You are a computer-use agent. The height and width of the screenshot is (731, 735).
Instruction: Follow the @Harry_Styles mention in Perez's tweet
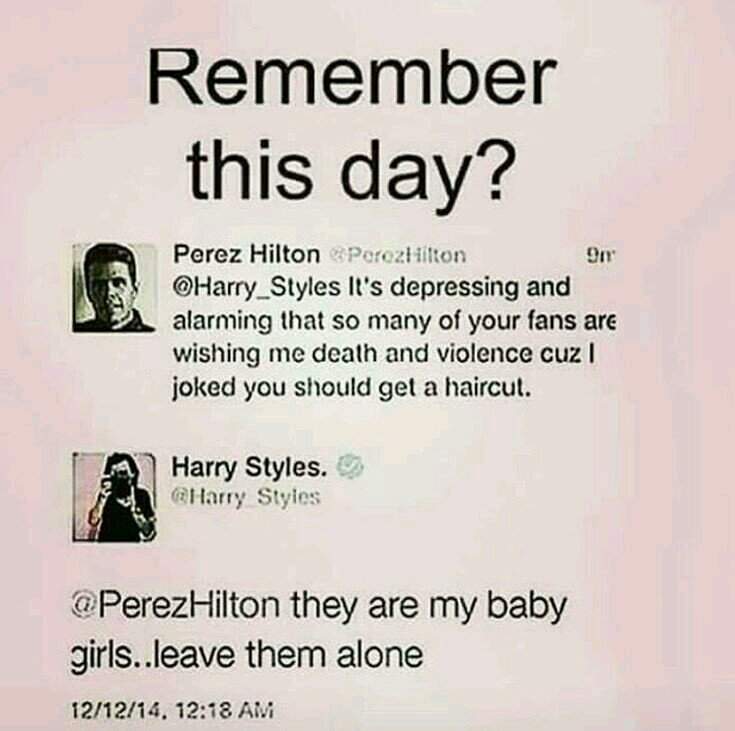257,287
